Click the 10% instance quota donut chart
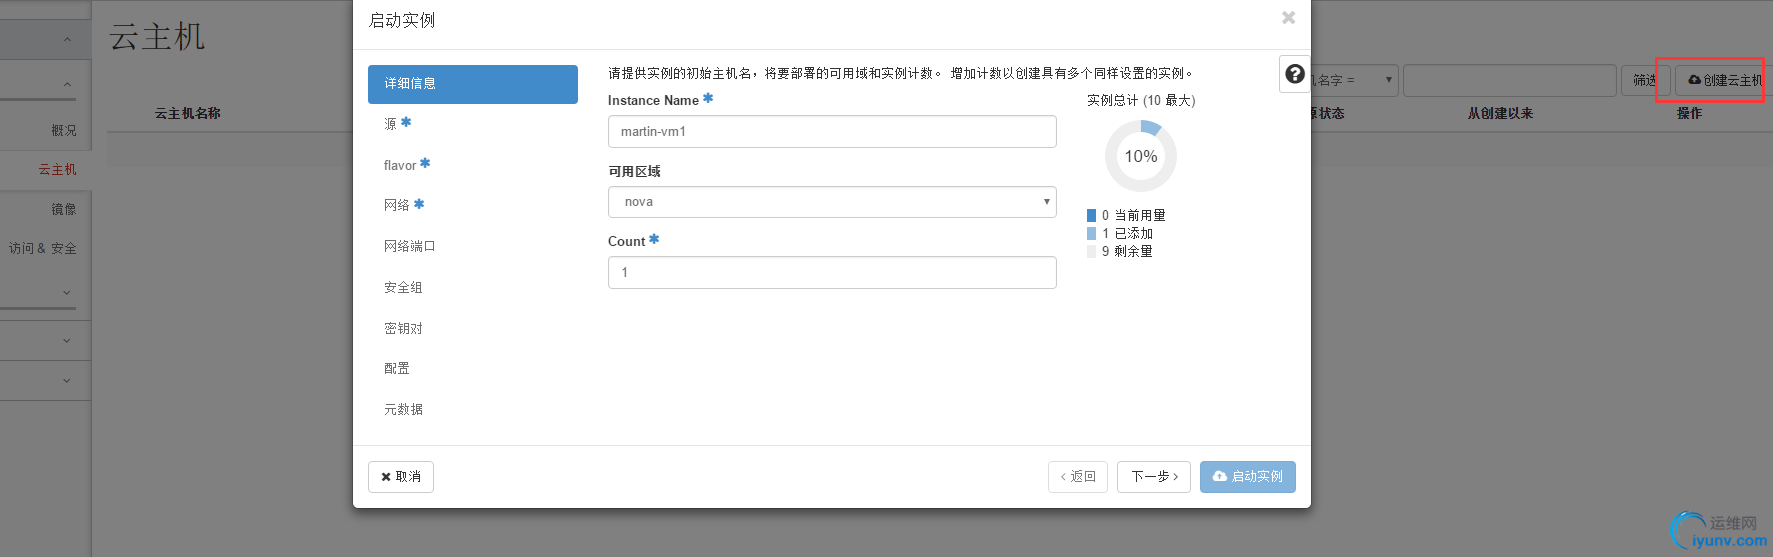The height and width of the screenshot is (557, 1773). [x=1140, y=156]
